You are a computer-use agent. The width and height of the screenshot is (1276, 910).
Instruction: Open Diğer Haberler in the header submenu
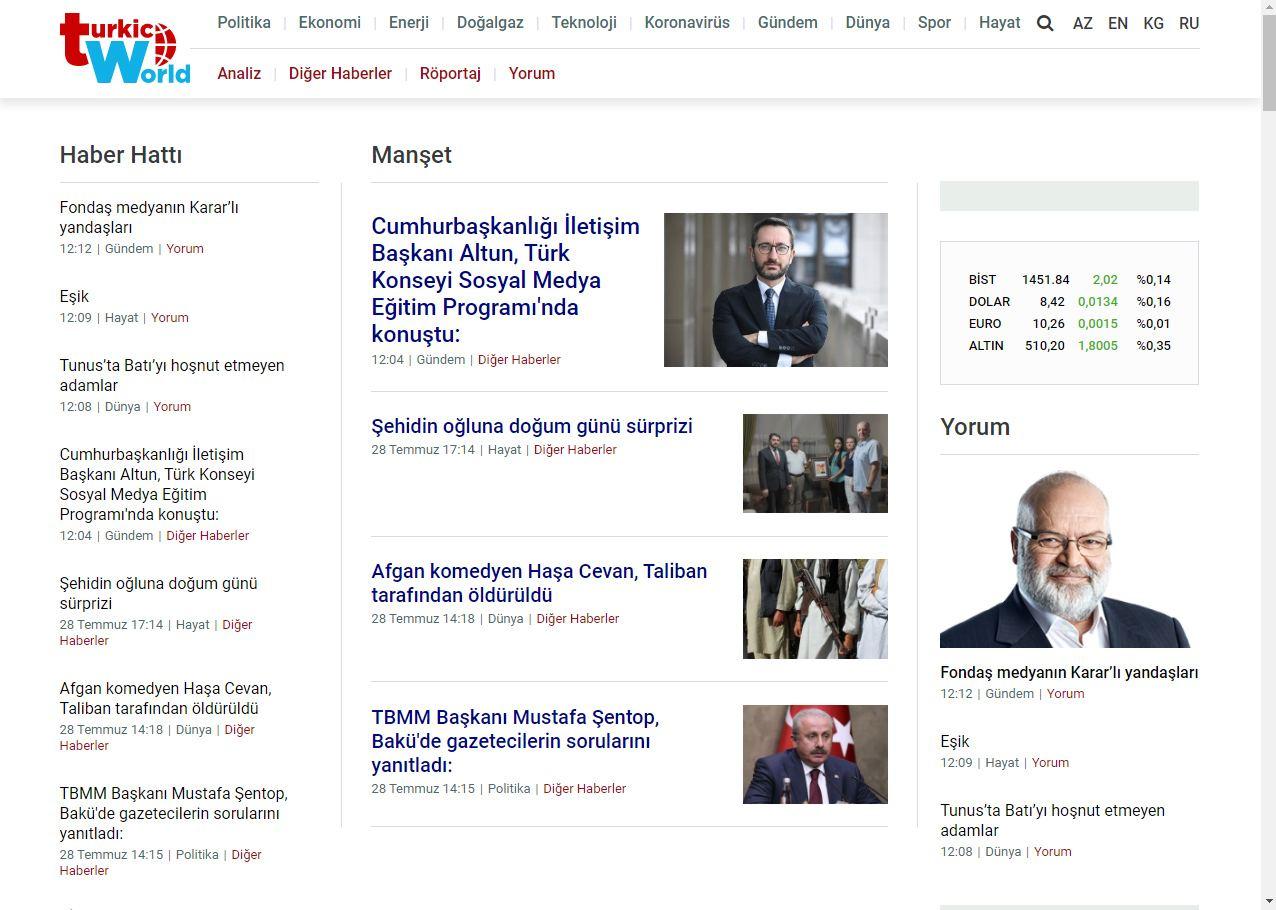[340, 73]
